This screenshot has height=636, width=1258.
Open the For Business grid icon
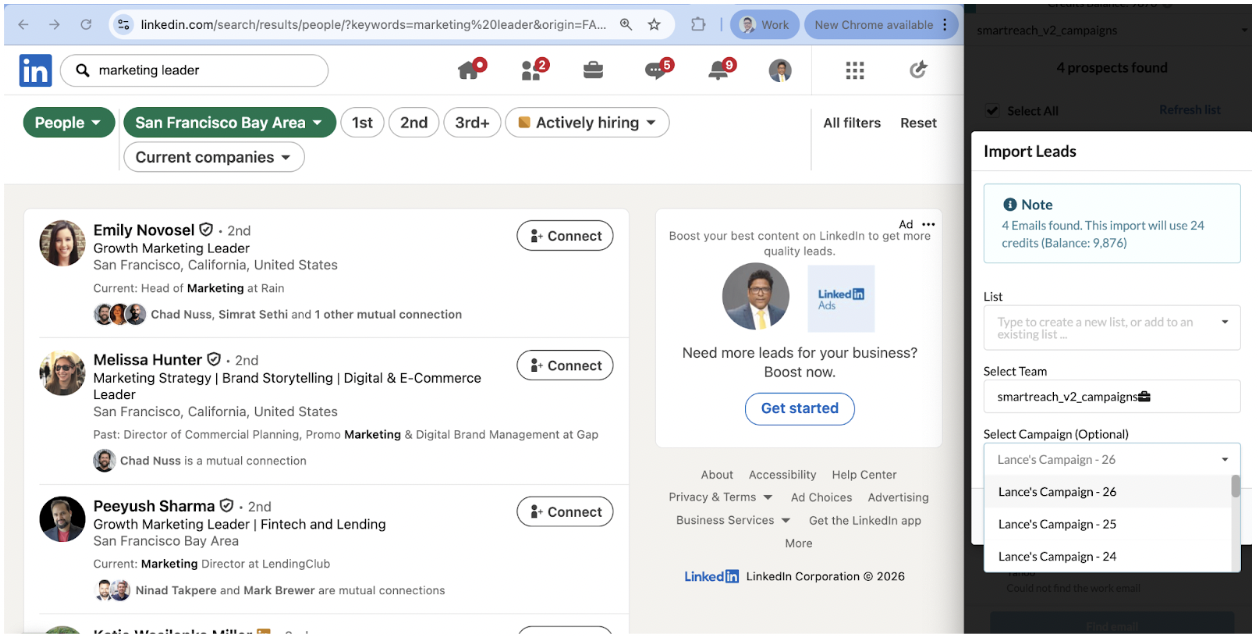[x=855, y=70]
